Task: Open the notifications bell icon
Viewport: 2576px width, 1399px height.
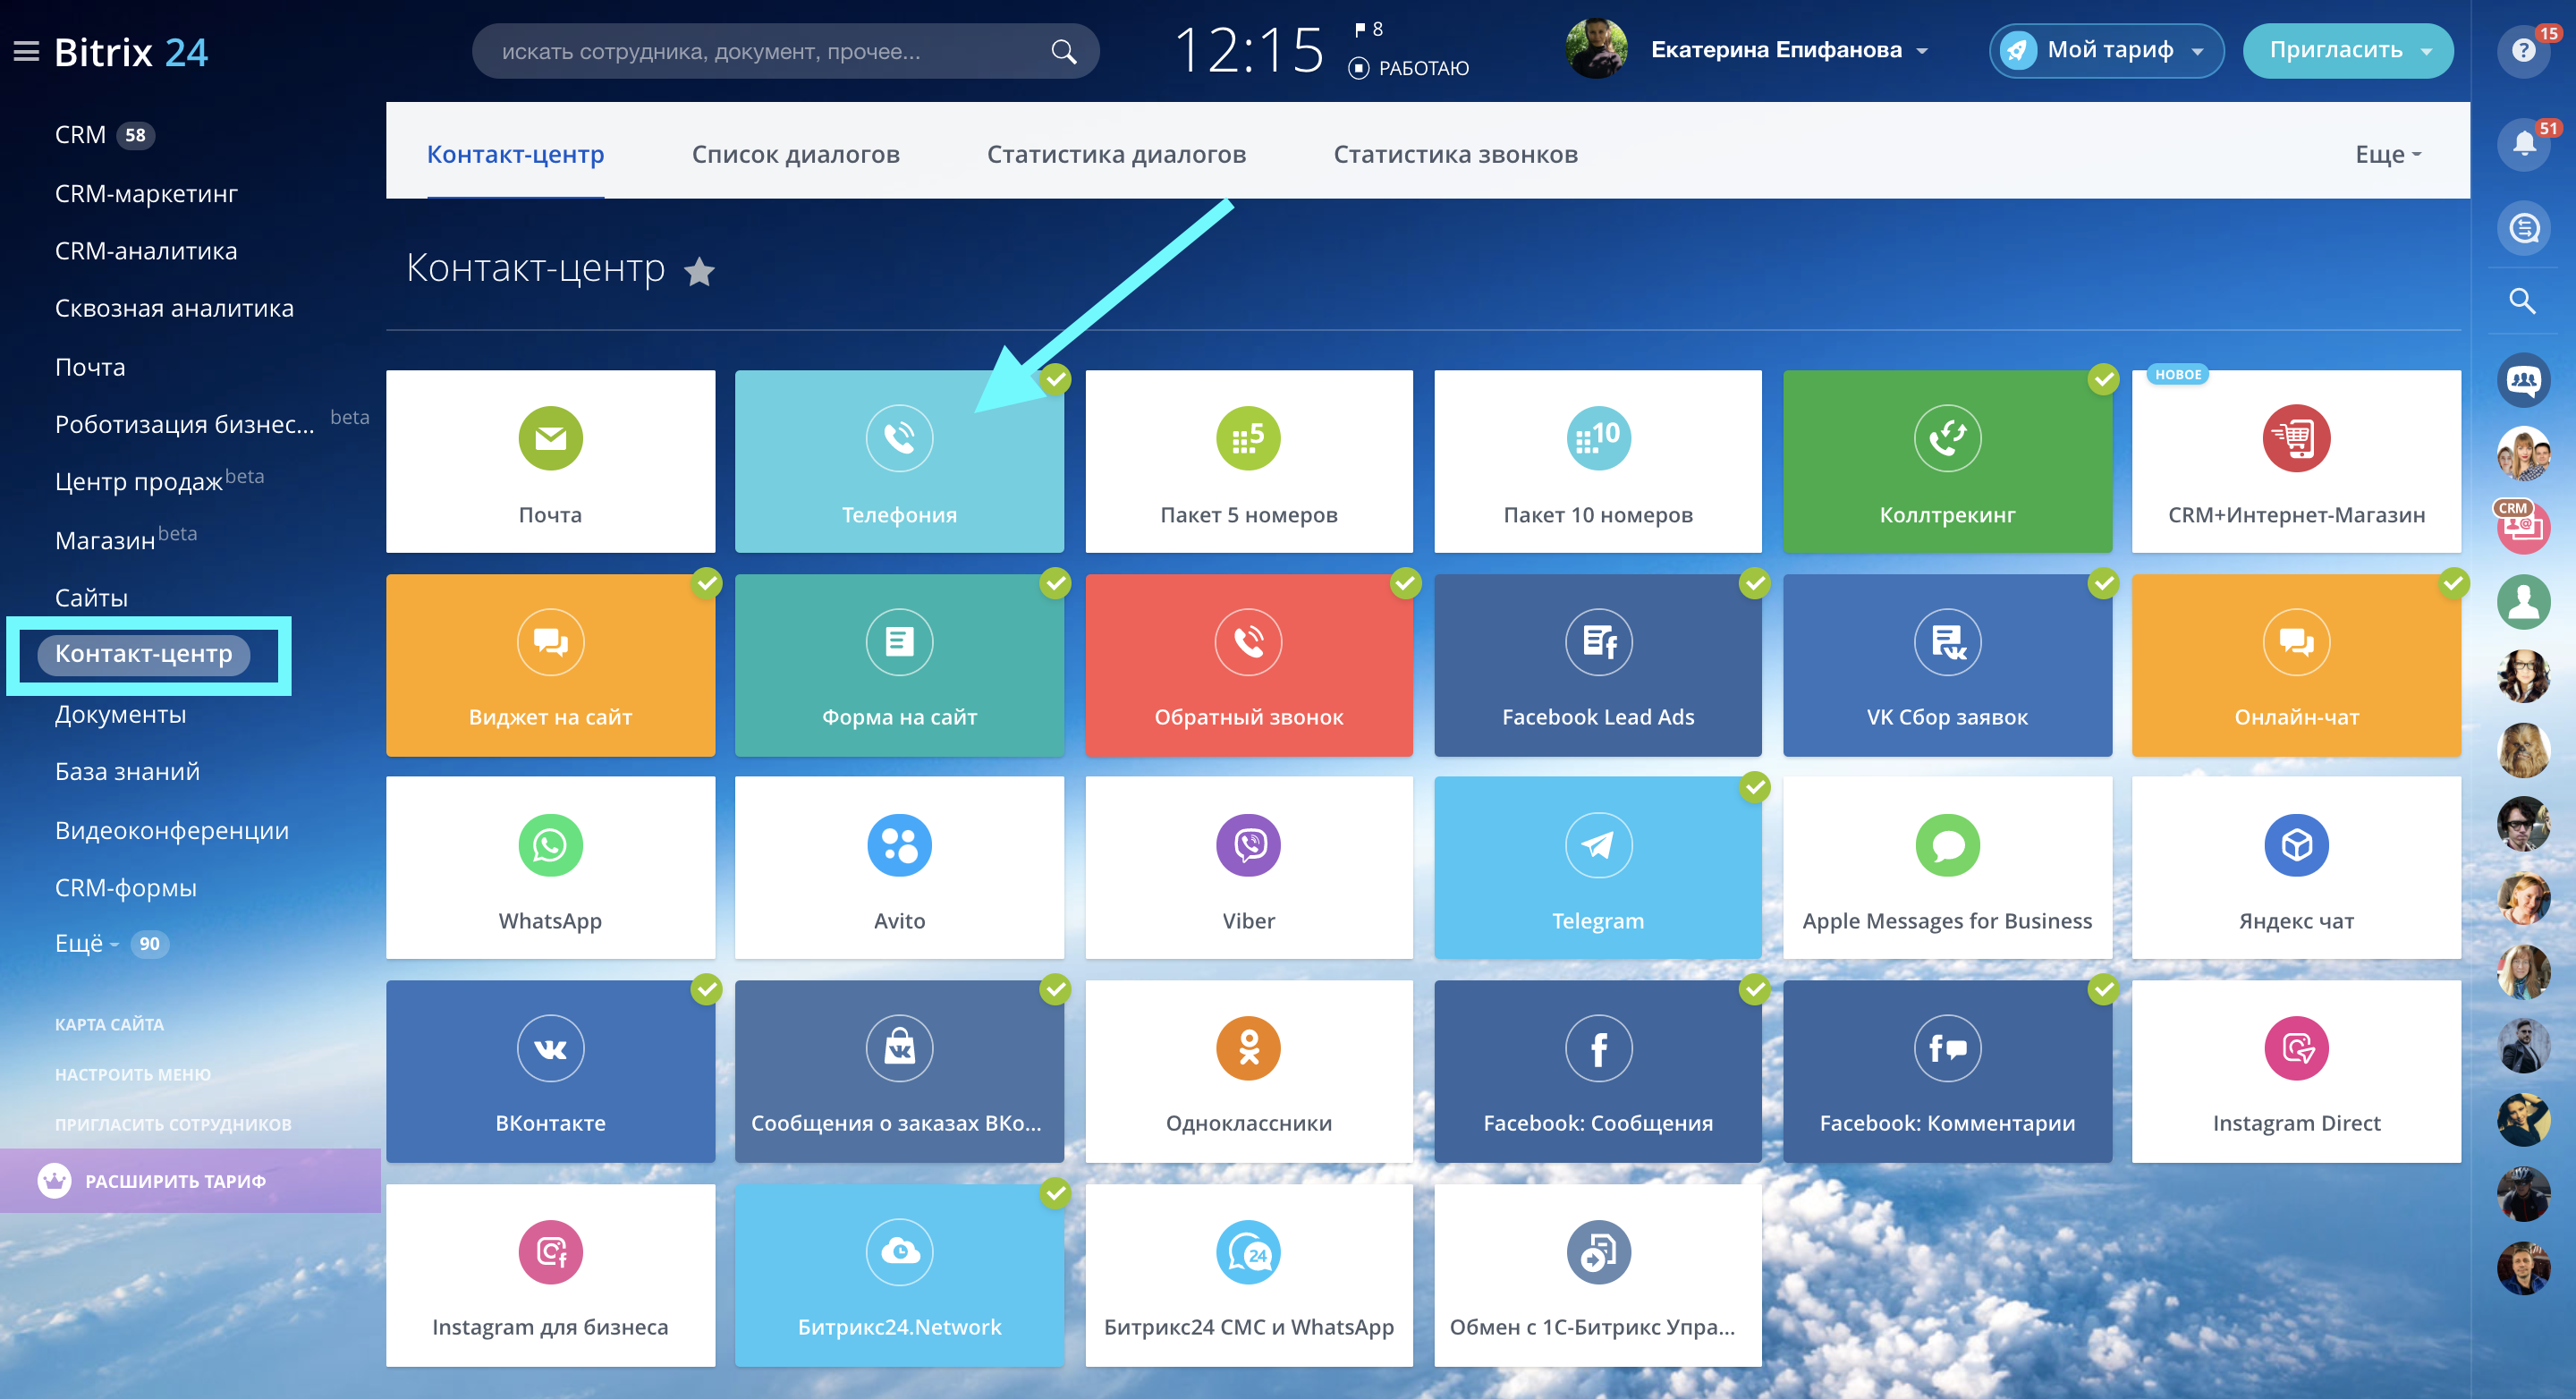Action: coord(2523,144)
